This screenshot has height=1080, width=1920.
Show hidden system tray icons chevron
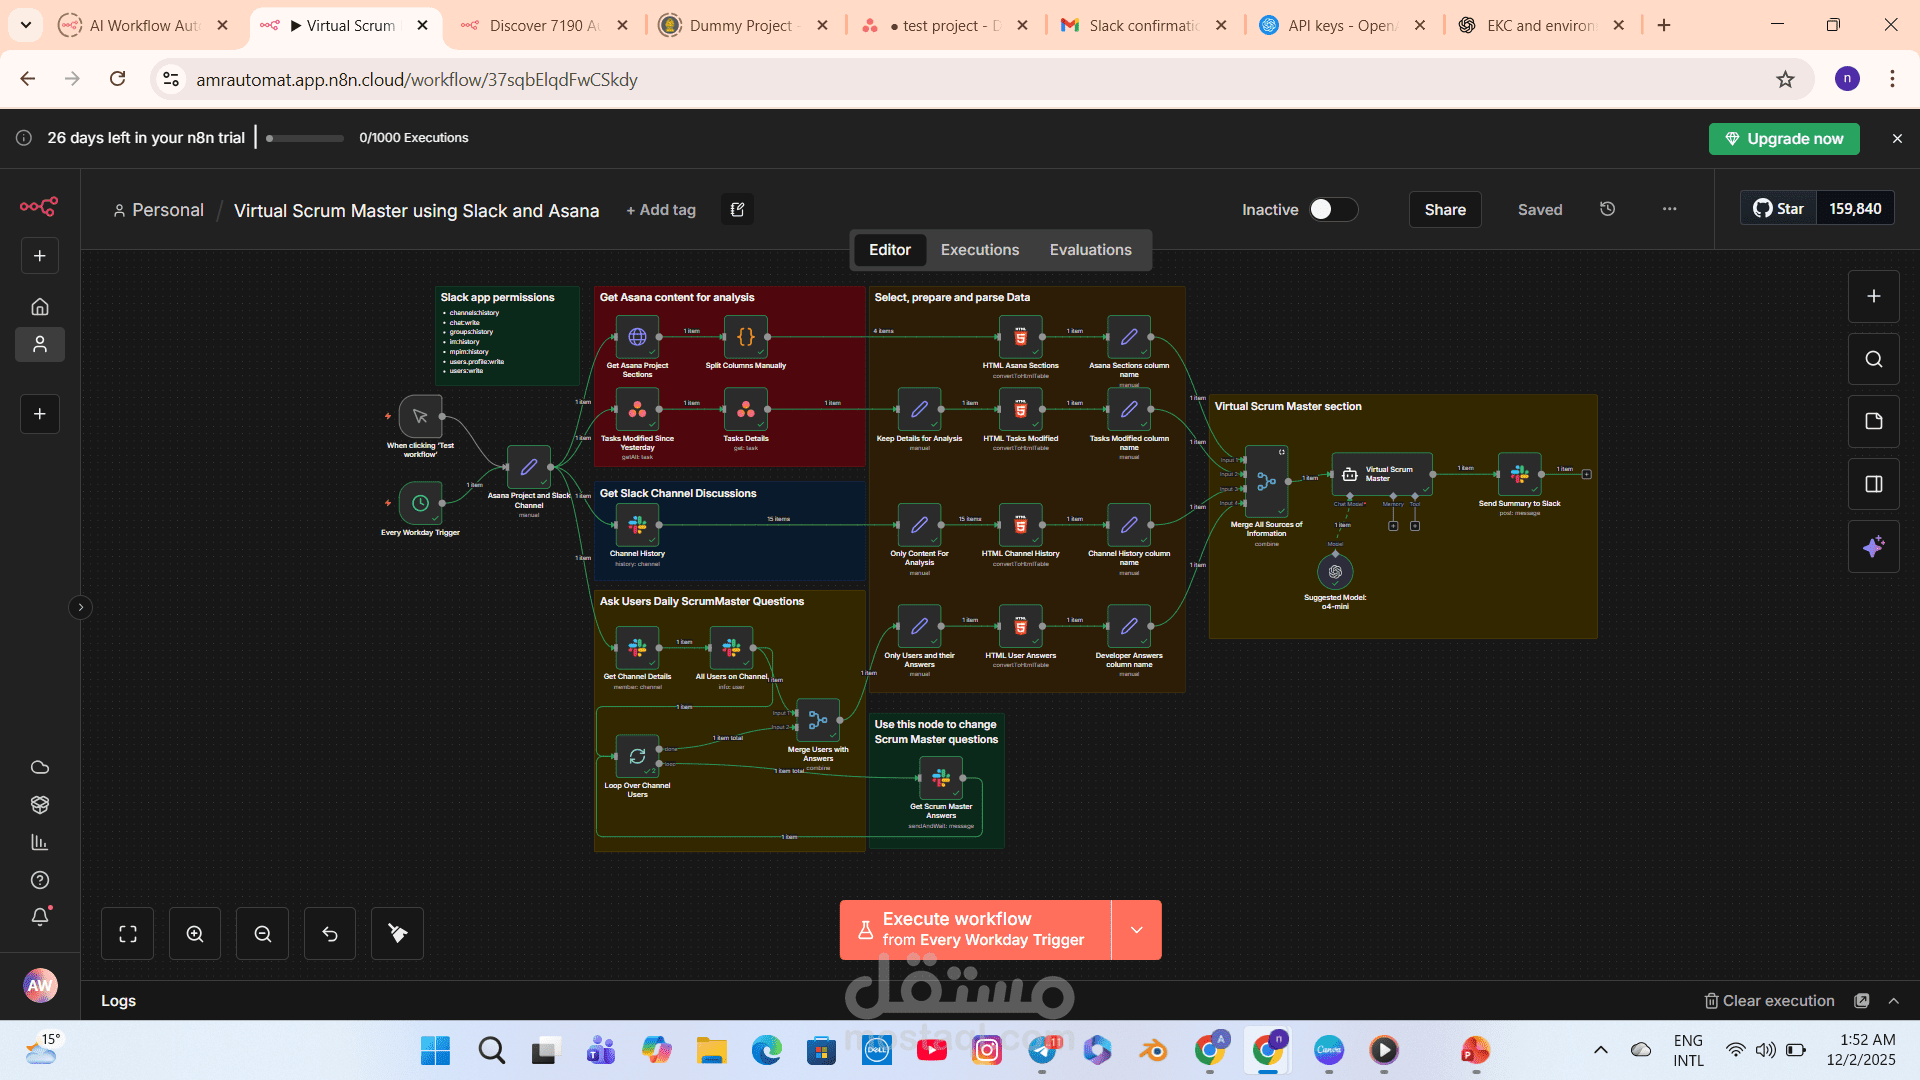[1601, 1050]
